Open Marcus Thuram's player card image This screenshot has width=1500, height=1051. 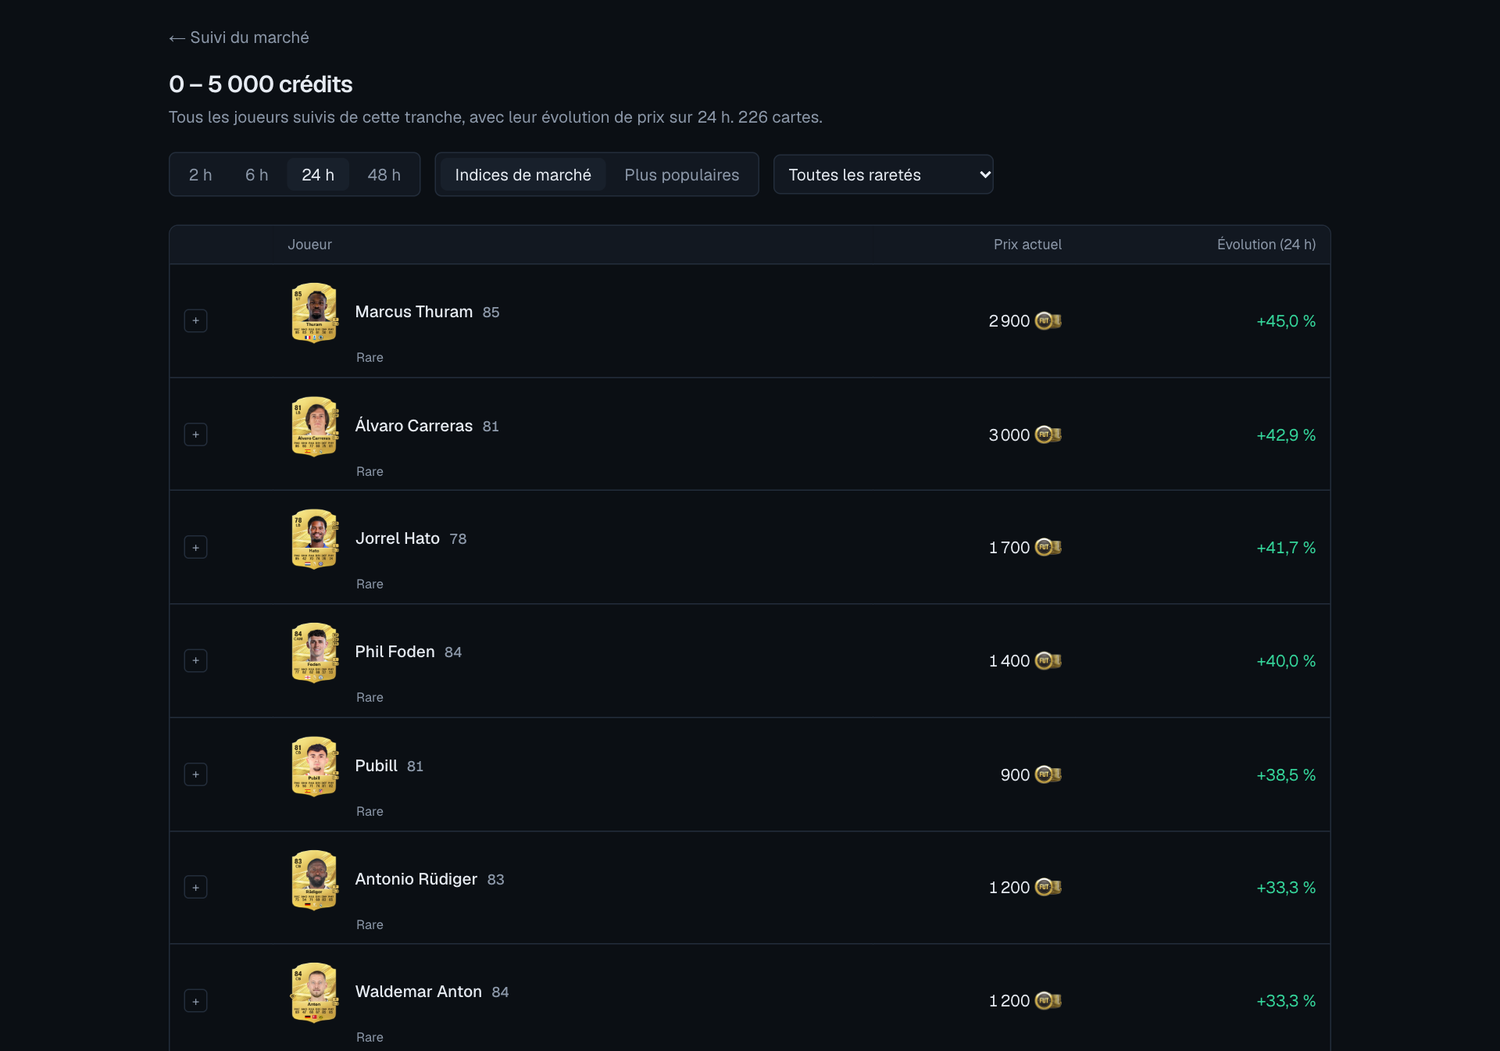pyautogui.click(x=314, y=313)
